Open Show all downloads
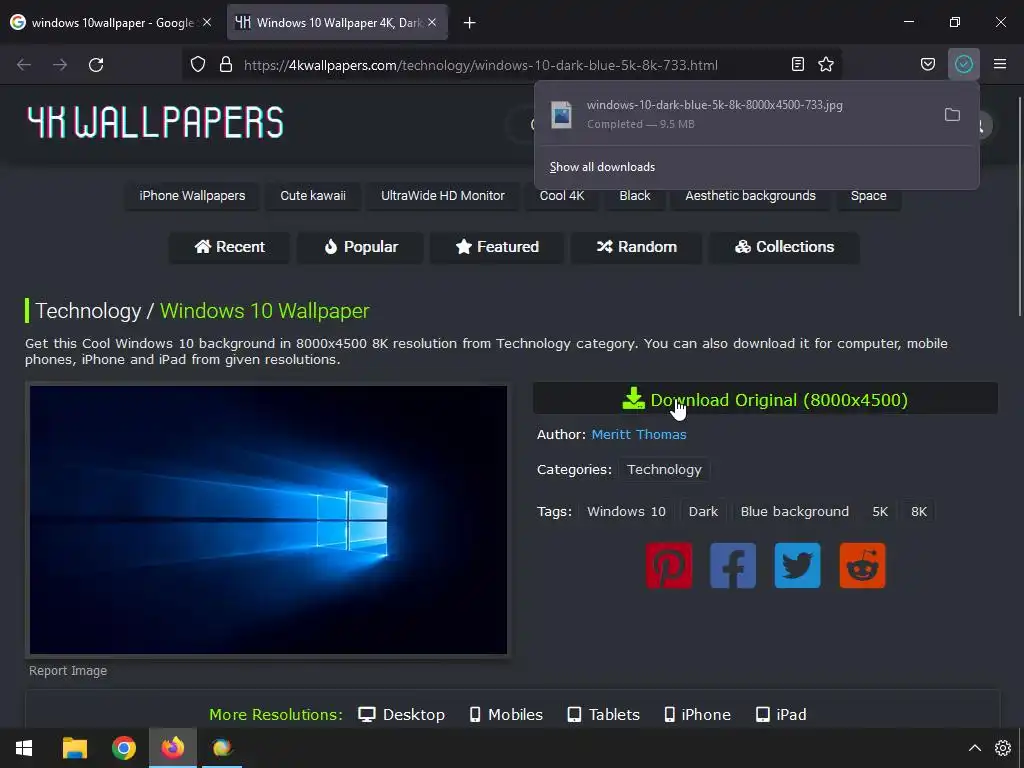The width and height of the screenshot is (1024, 768). [602, 167]
